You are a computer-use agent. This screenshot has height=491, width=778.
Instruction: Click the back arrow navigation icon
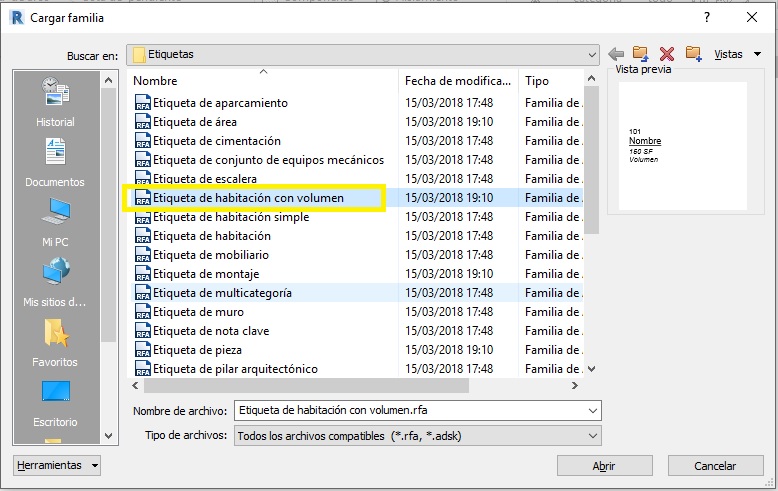click(x=616, y=54)
